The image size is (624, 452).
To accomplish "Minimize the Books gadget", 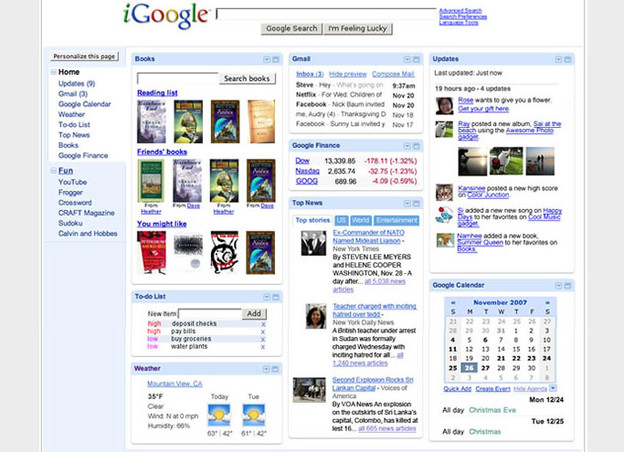I will pos(275,60).
